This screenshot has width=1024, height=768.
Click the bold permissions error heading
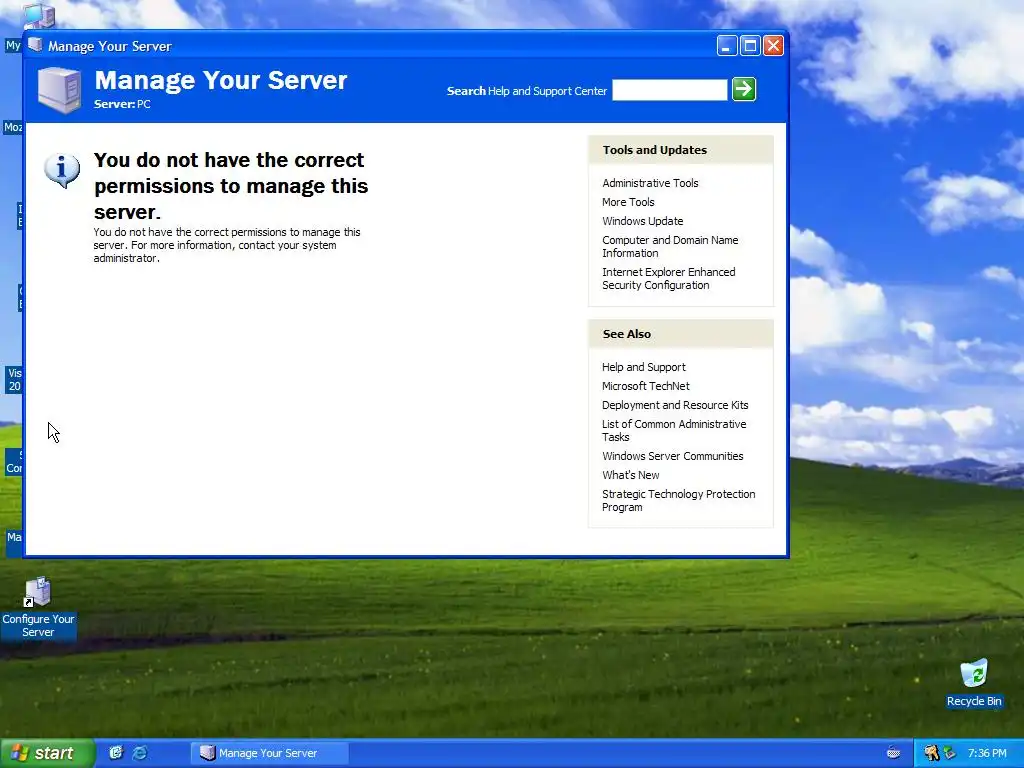(231, 185)
